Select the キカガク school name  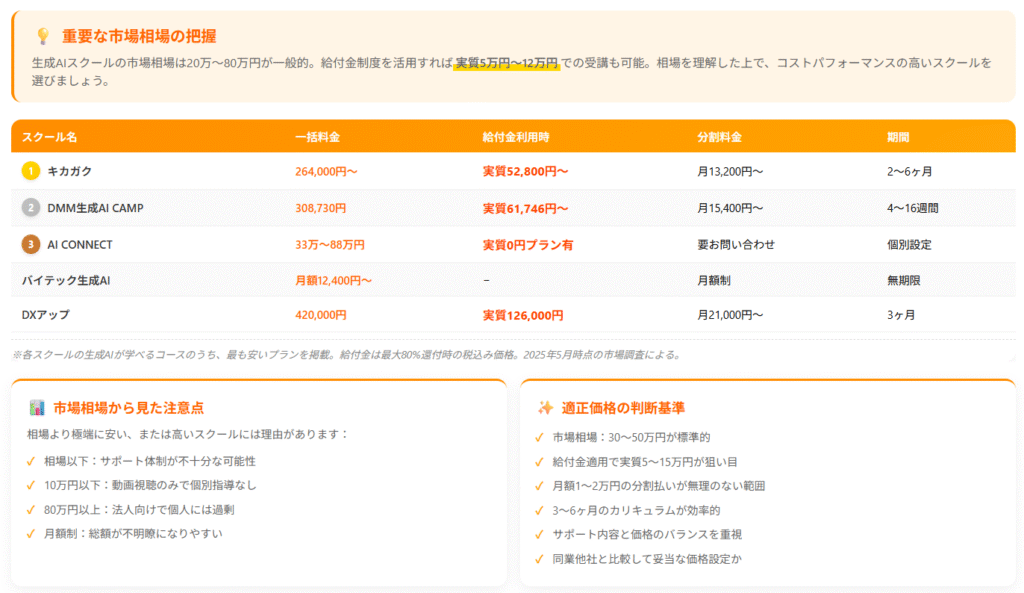click(x=70, y=171)
